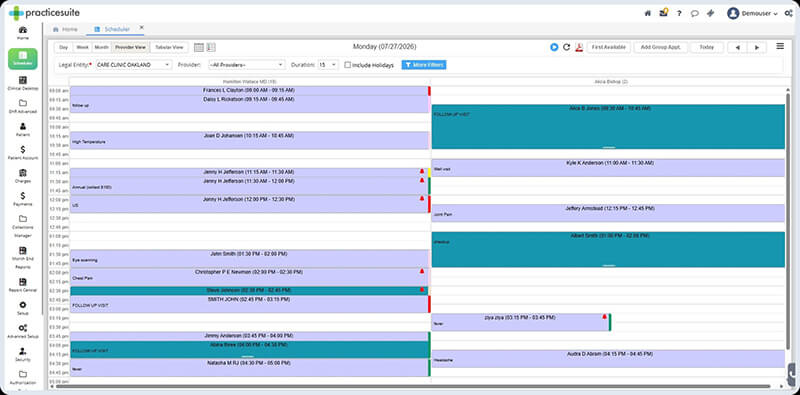Open EHR Advanced folder in sidebar

[x=22, y=106]
